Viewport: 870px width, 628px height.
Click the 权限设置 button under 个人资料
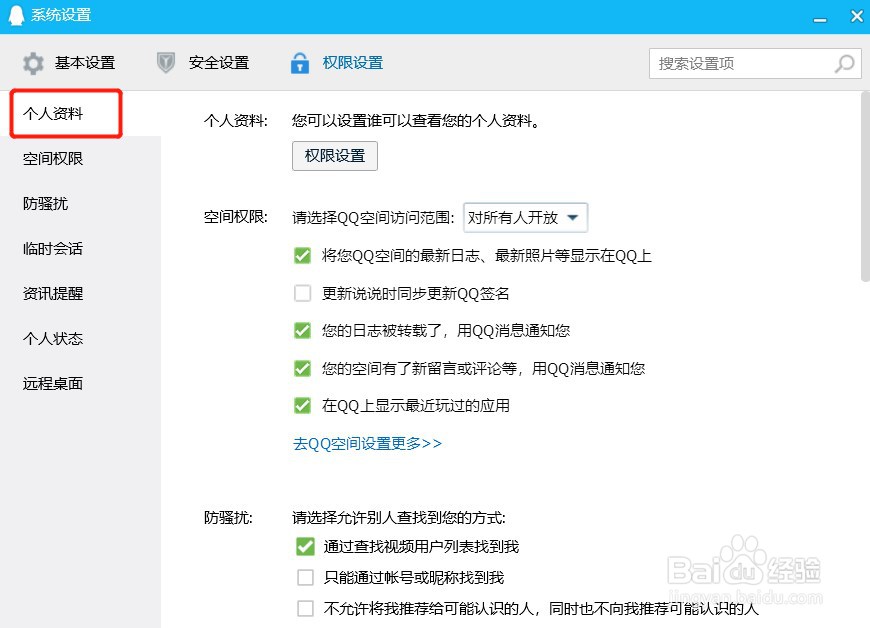335,156
